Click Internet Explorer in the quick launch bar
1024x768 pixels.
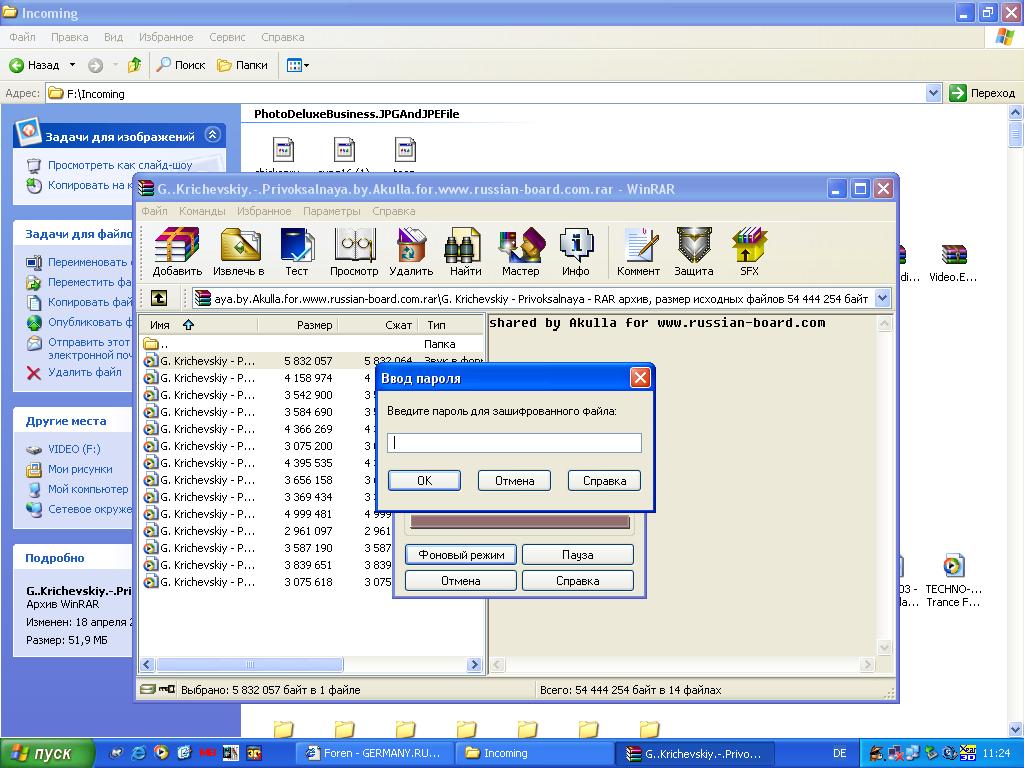[x=138, y=753]
